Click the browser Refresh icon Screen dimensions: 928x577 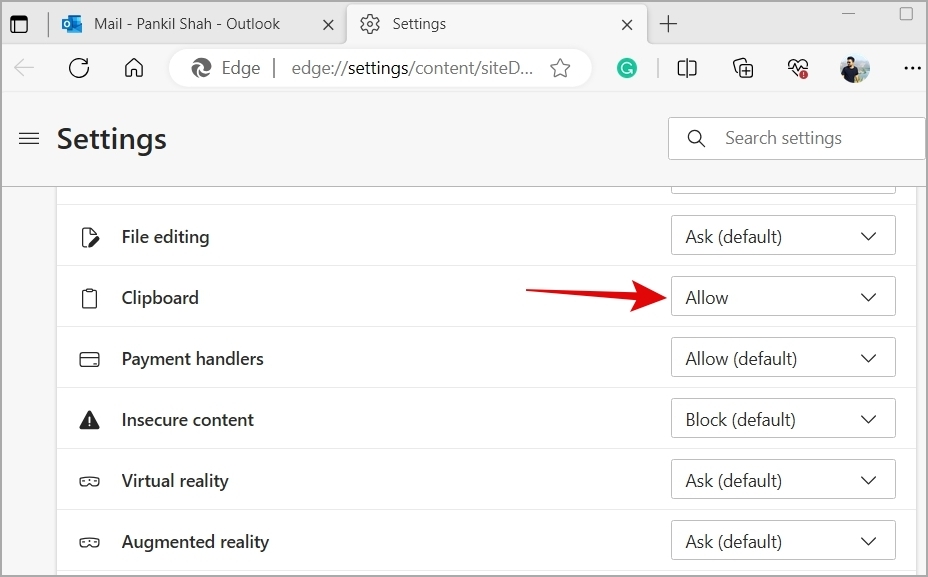[x=79, y=68]
